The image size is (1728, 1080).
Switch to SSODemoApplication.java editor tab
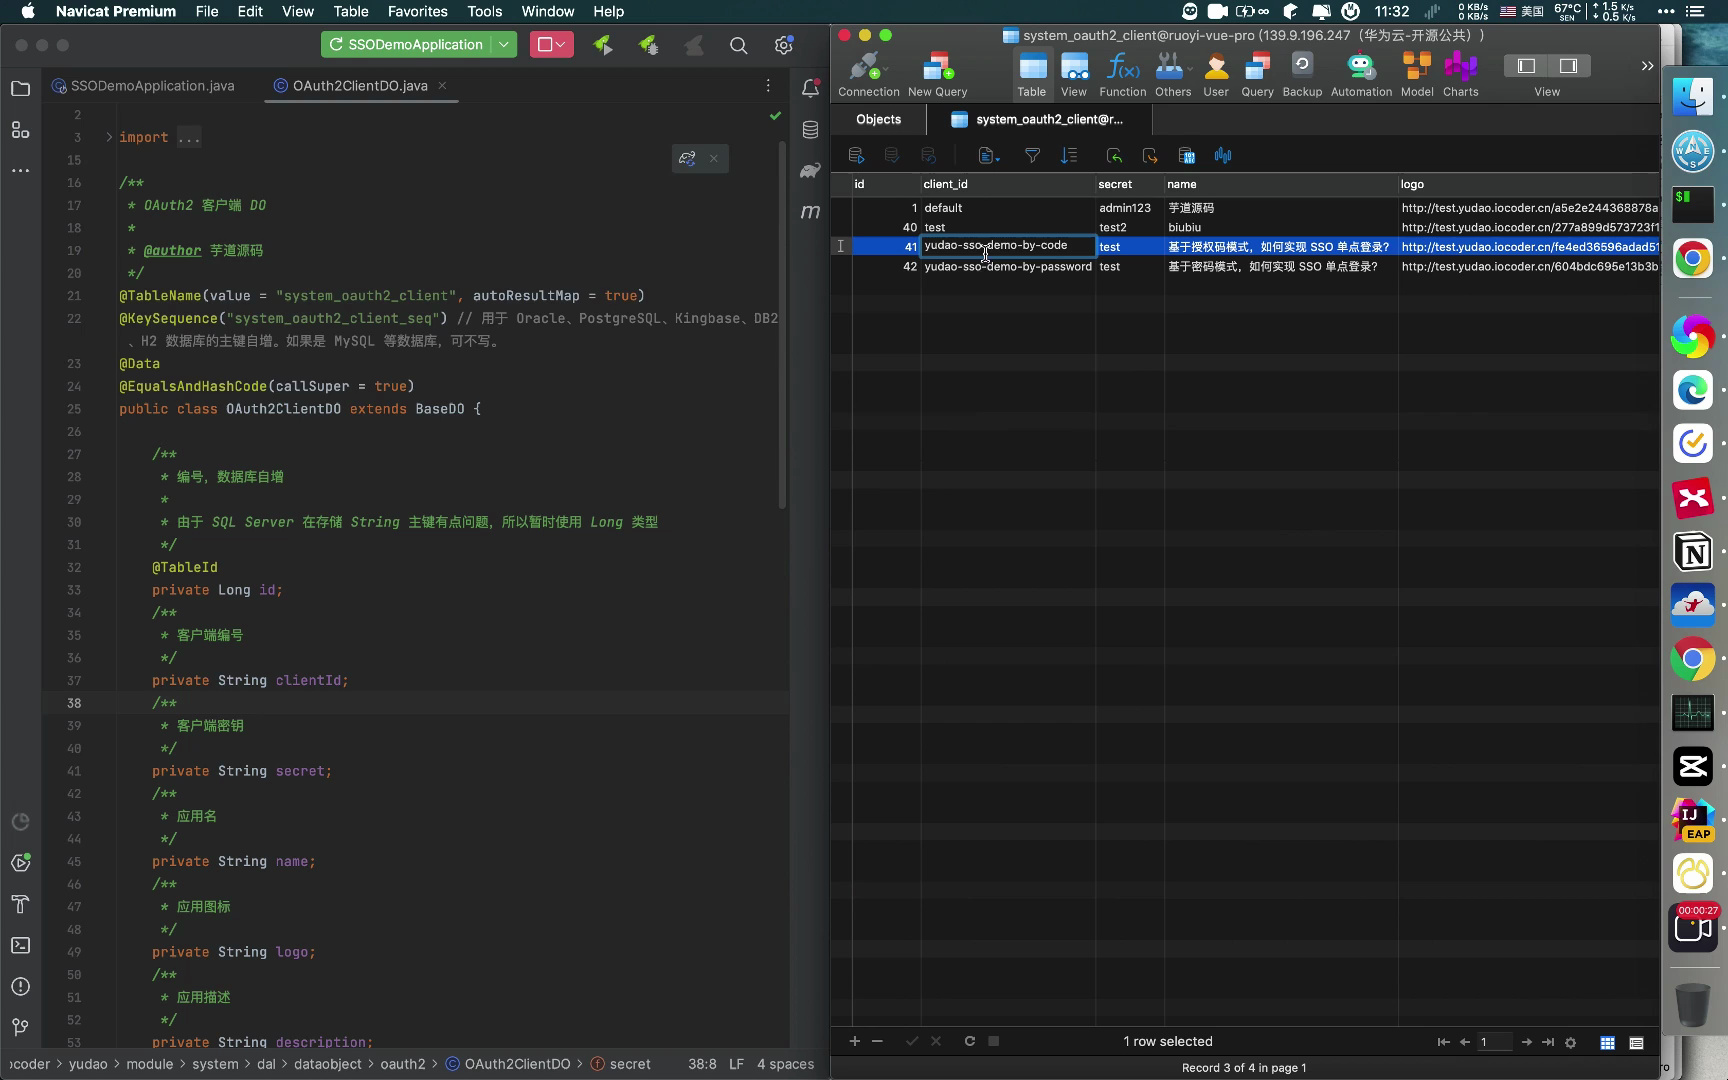tap(143, 86)
